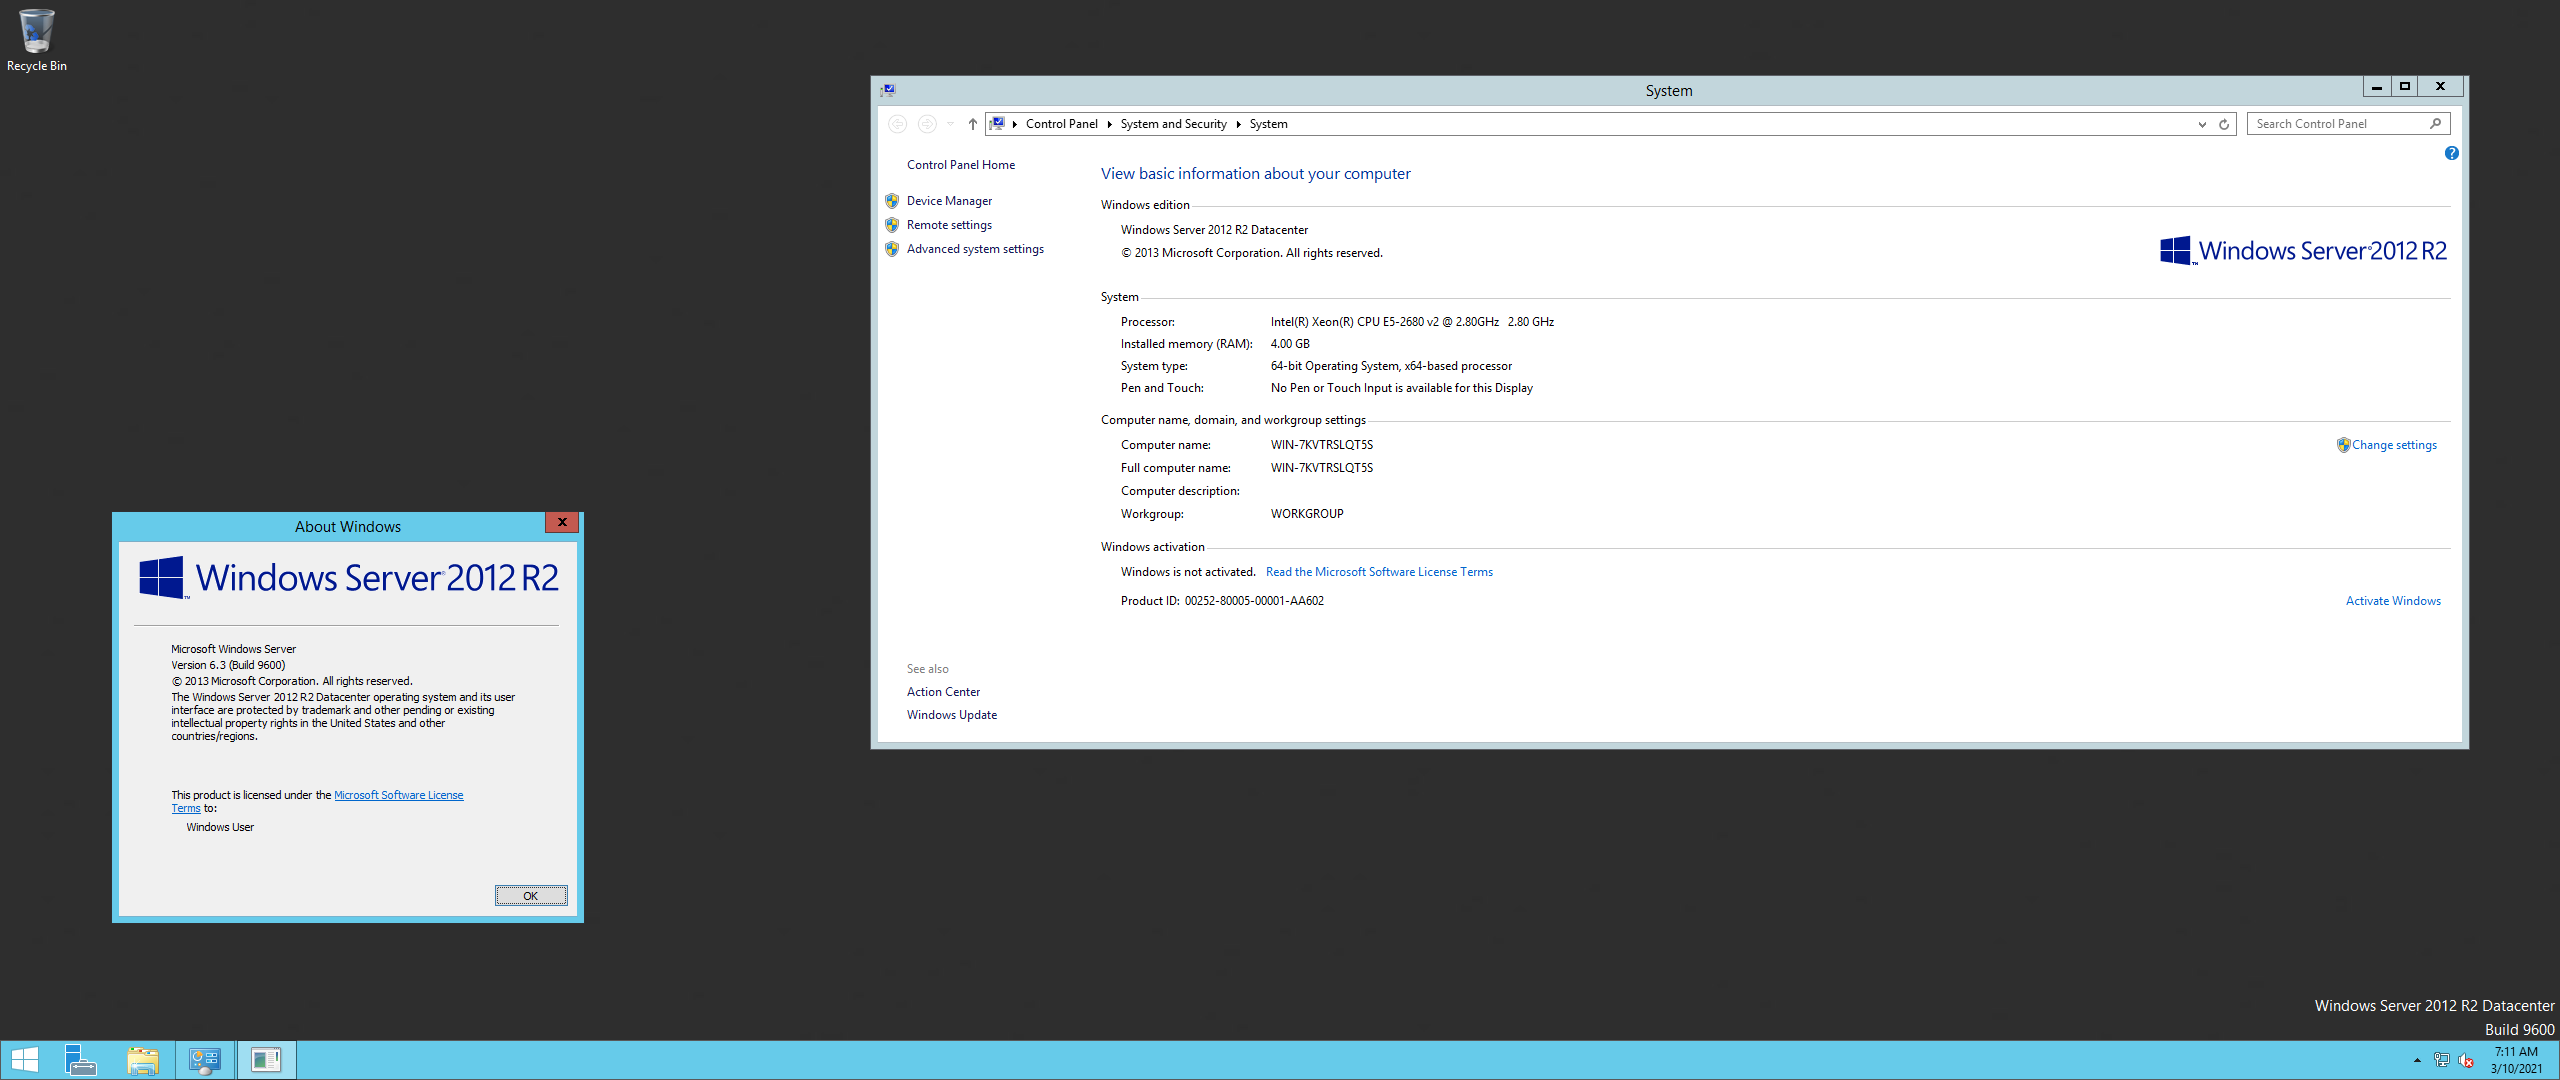Refresh the System window address bar
Image resolution: width=2560 pixels, height=1080 pixels.
point(2224,124)
